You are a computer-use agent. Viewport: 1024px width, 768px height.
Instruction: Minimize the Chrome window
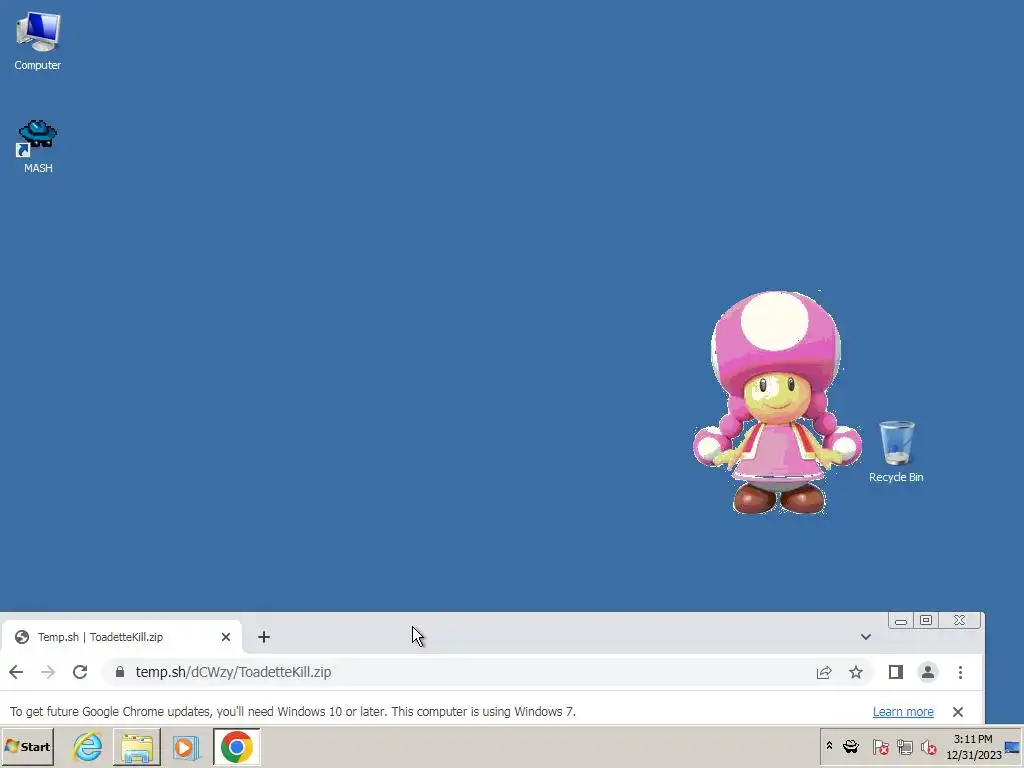pos(901,620)
